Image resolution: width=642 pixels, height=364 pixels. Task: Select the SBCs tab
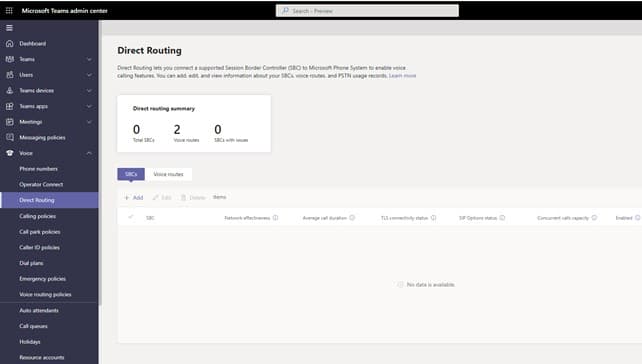point(131,174)
